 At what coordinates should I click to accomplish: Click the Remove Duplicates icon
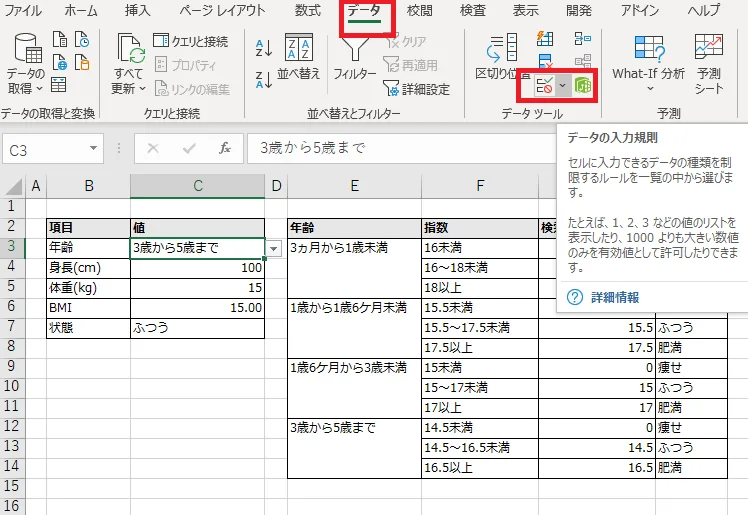545,62
